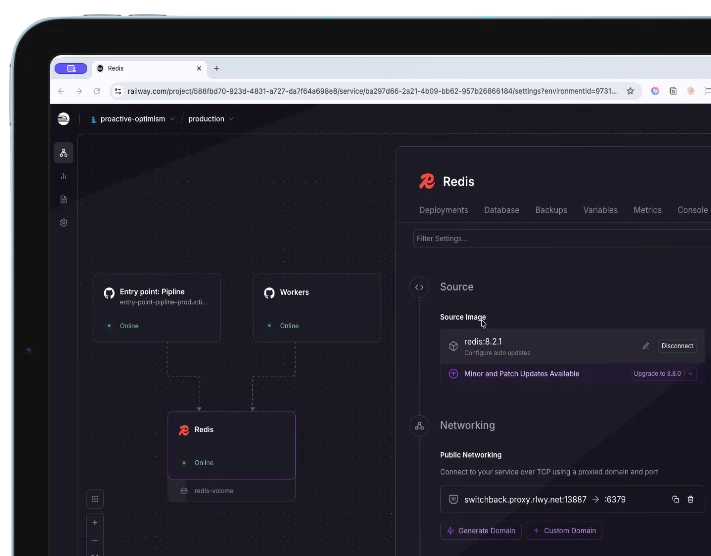Delete the TCP proxy with trash icon
711x556 pixels.
click(x=690, y=499)
